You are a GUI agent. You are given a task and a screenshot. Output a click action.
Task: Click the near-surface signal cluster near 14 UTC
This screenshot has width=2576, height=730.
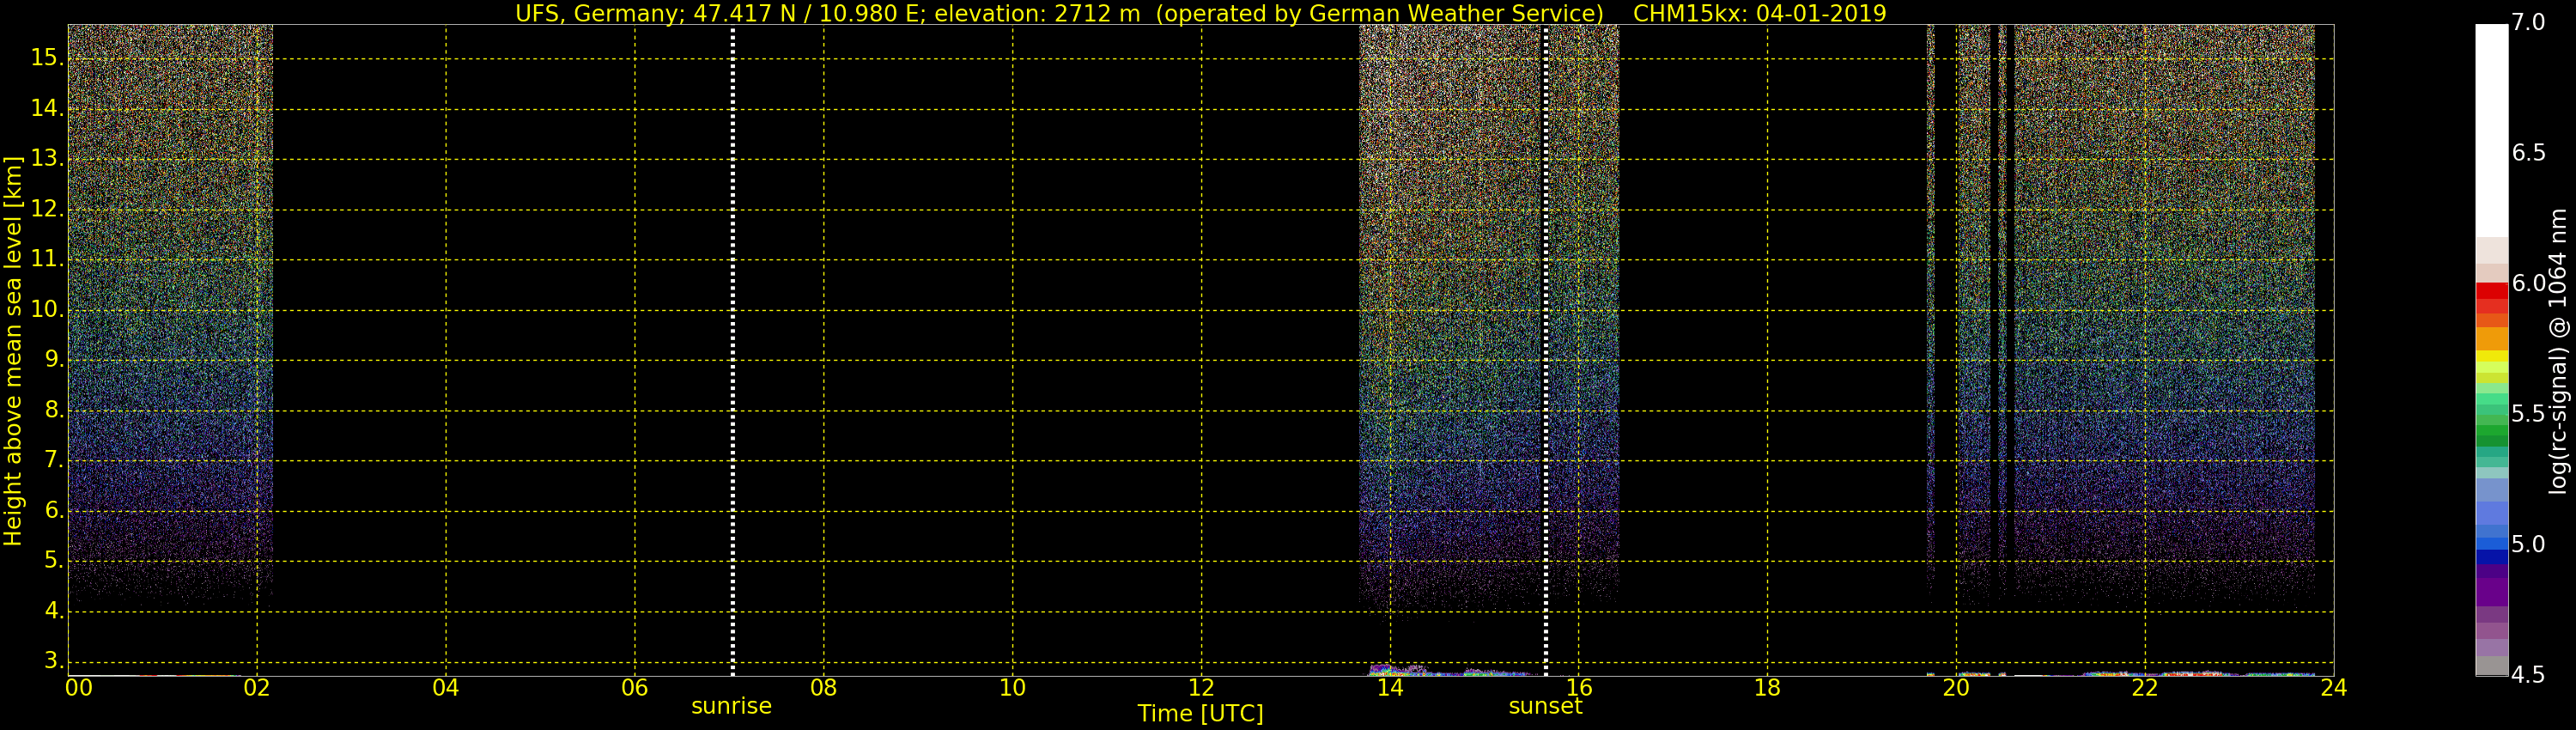pyautogui.click(x=1398, y=670)
